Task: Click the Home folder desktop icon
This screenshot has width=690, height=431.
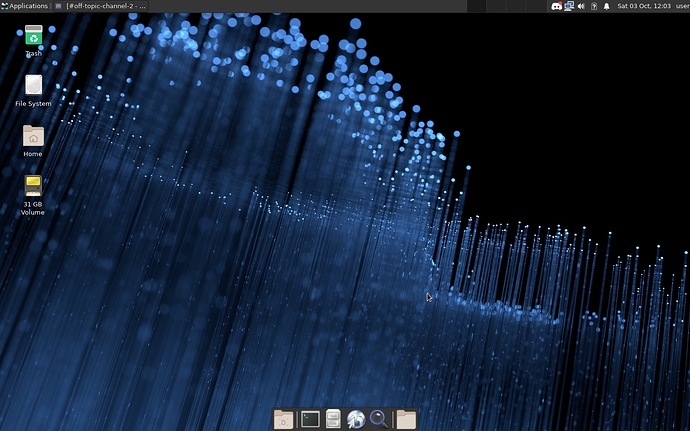Action: (x=33, y=137)
